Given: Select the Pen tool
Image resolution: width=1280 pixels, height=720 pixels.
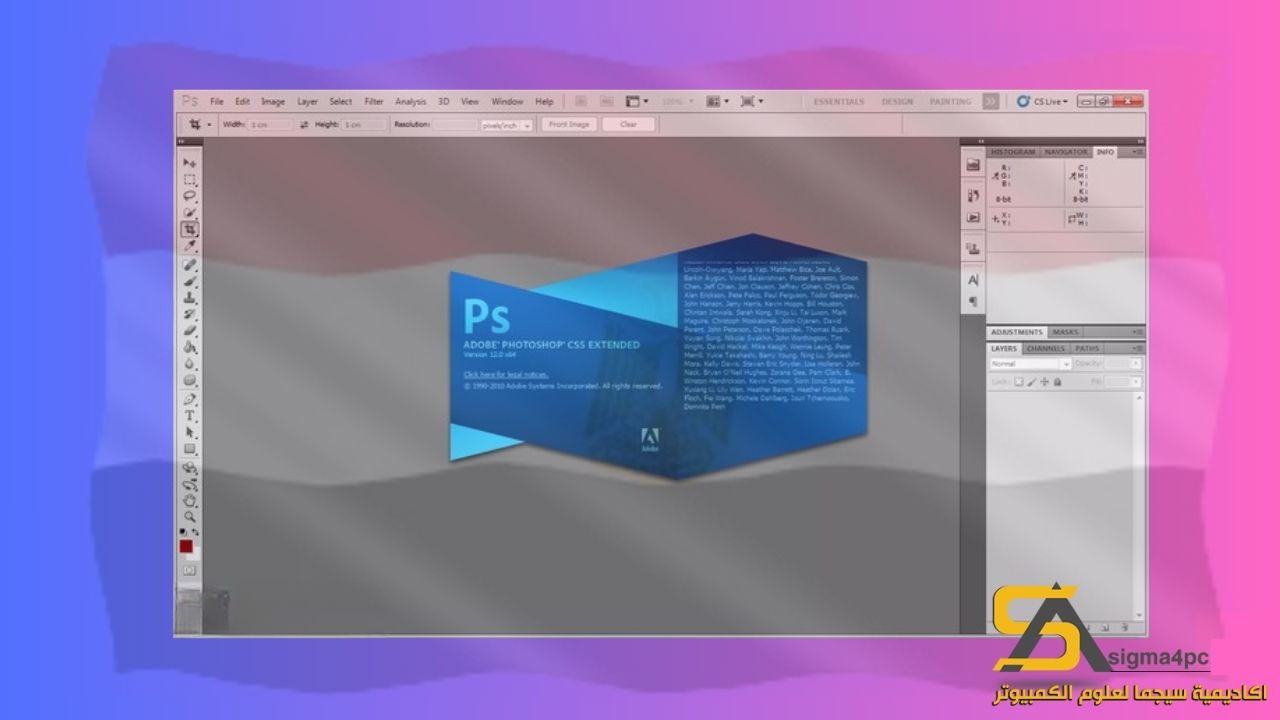Looking at the screenshot, I should click(190, 399).
